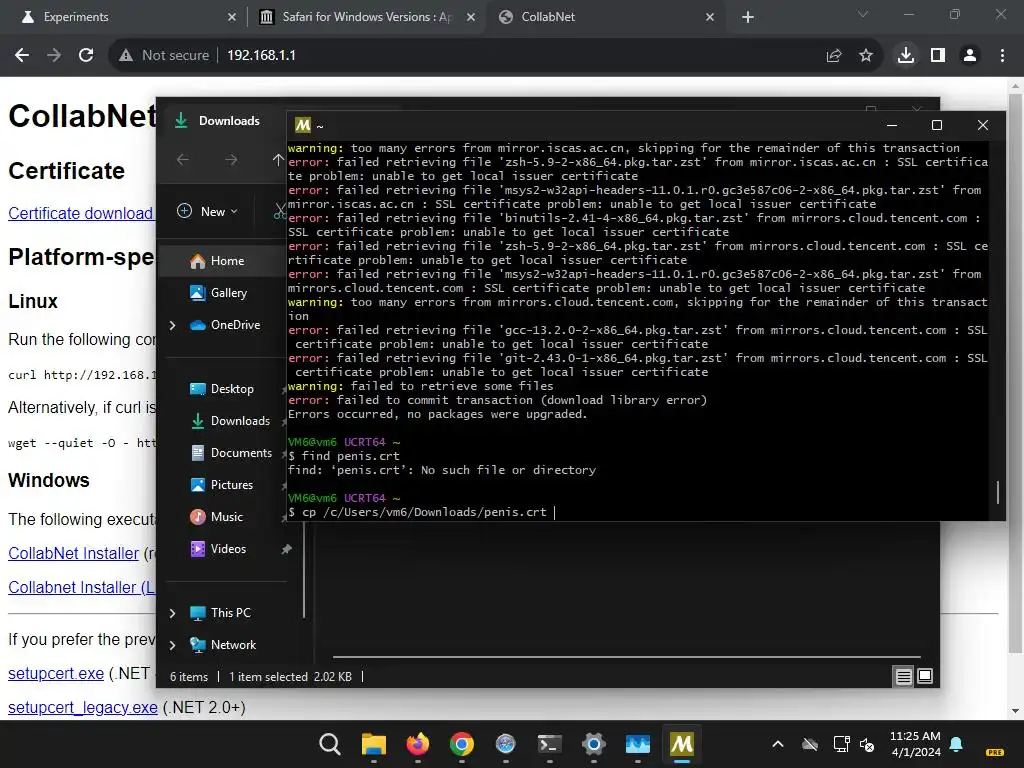The image size is (1024, 768).
Task: Open Collabnet Installer (L link
Action: tap(82, 587)
